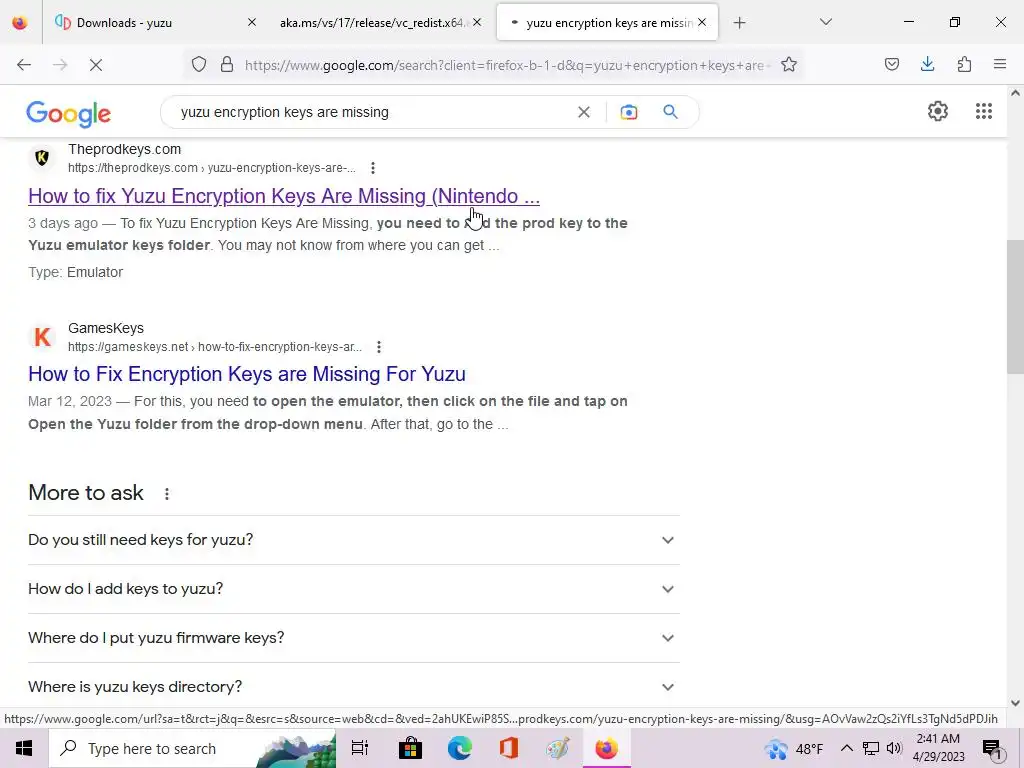
Task: Clear the Google search box text
Action: [584, 112]
